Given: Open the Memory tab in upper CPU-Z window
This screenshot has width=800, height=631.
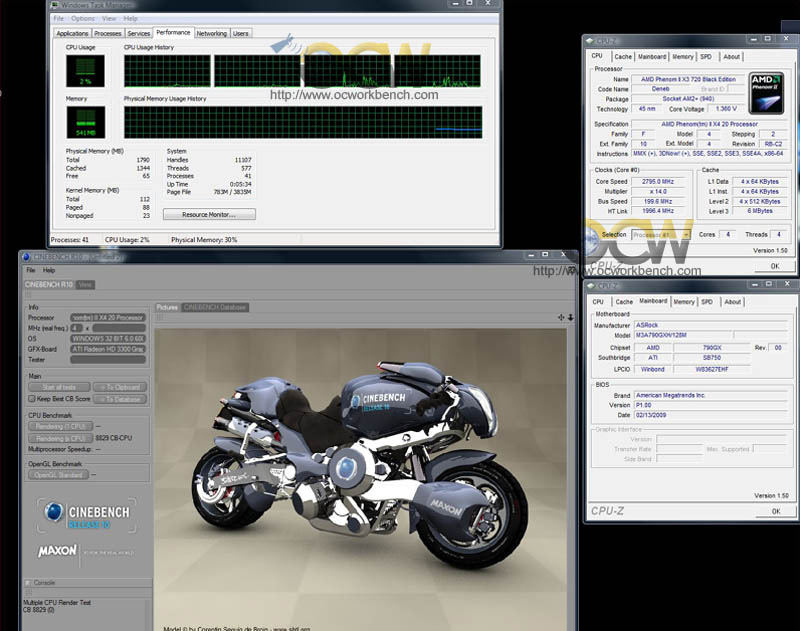Looking at the screenshot, I should 683,57.
